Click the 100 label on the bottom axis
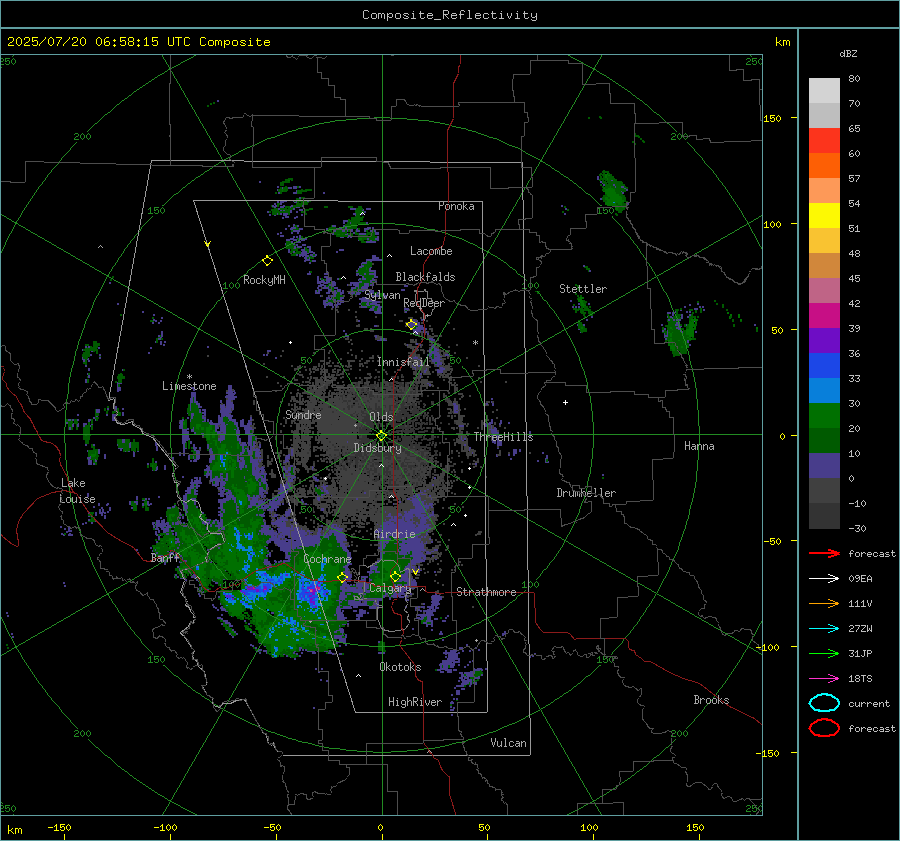900x841 pixels. pos(589,828)
